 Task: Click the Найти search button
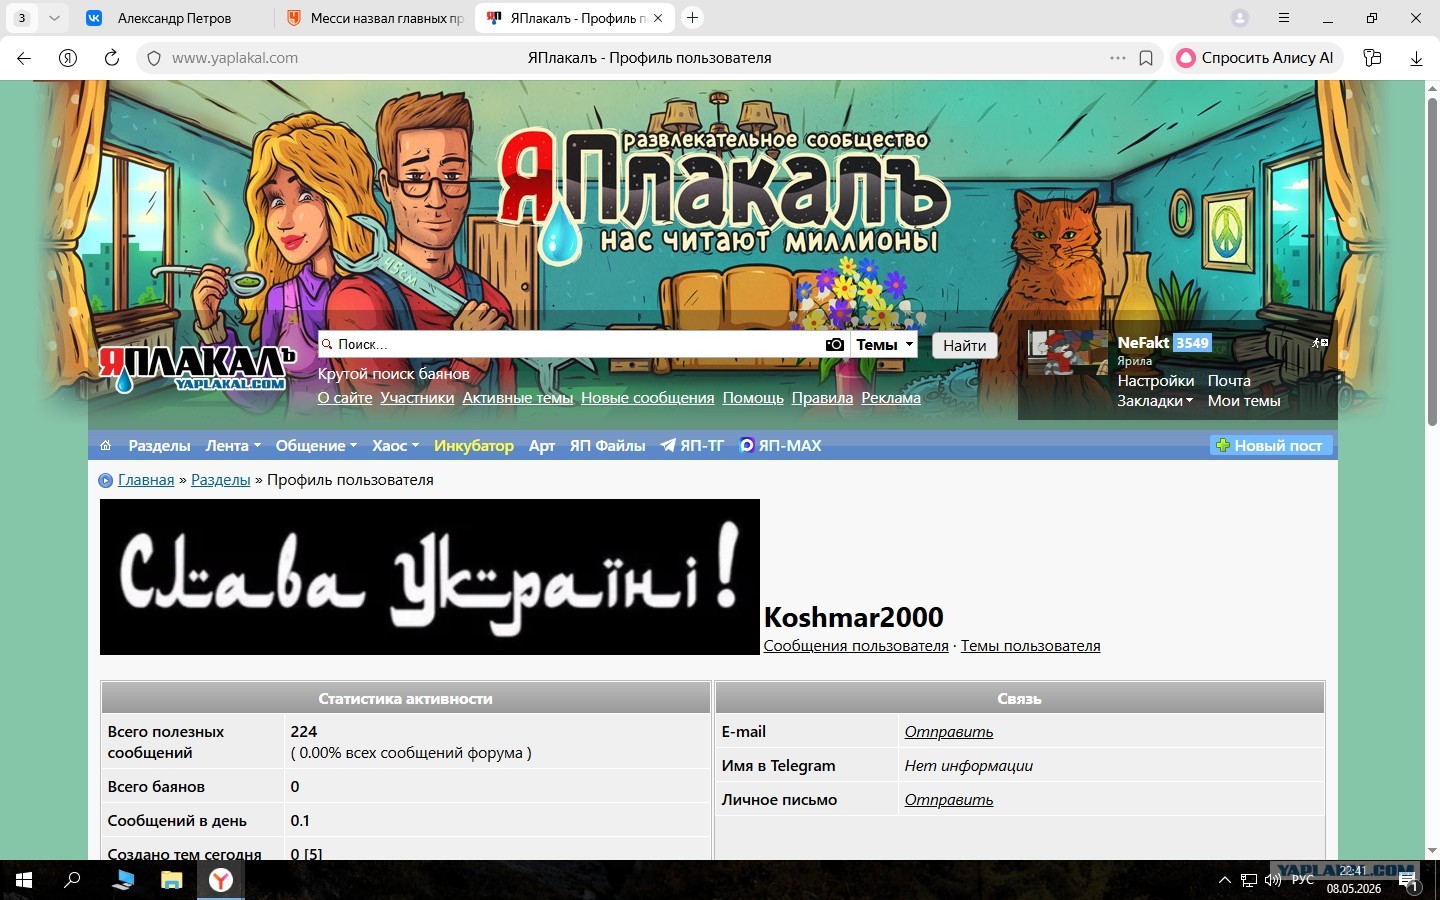(965, 345)
